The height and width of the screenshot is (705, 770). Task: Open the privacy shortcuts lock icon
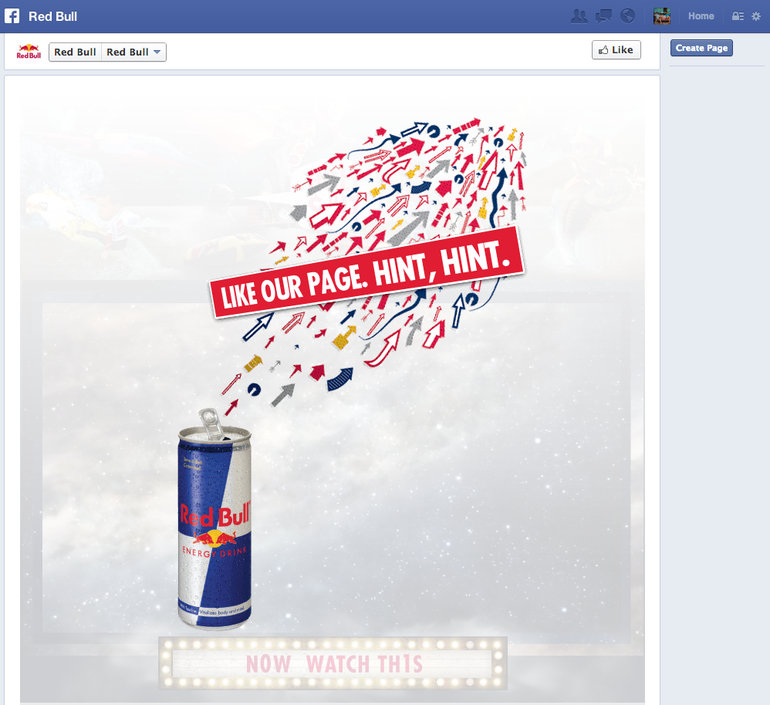point(738,16)
